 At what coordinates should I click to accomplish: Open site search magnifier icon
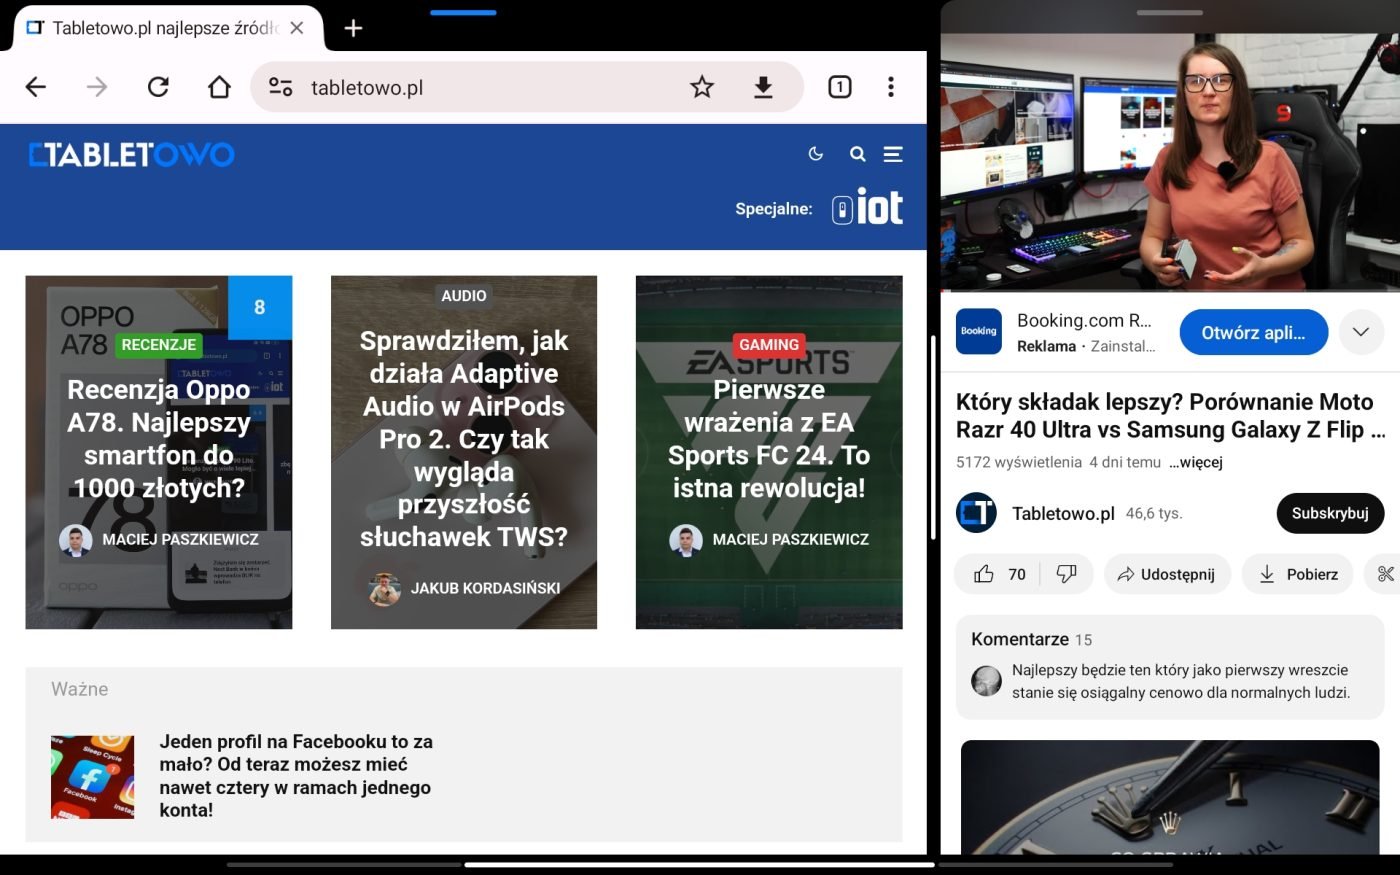pyautogui.click(x=857, y=154)
